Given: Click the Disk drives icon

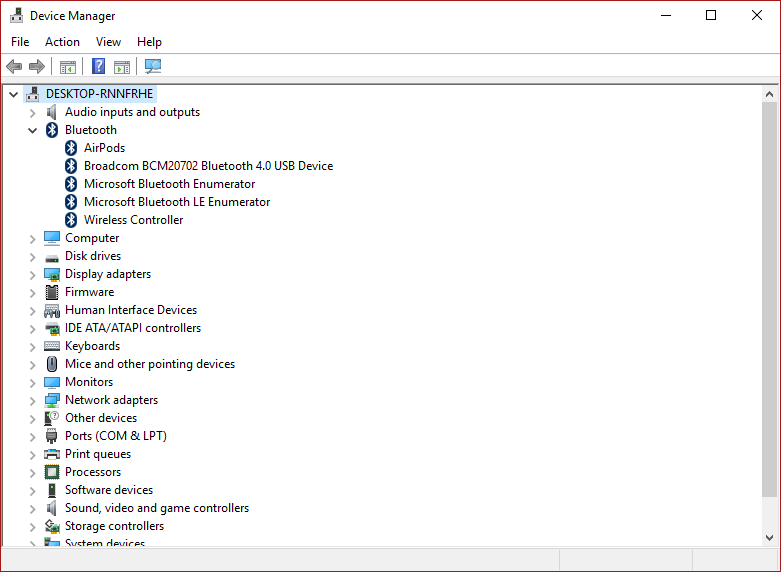Looking at the screenshot, I should coord(52,258).
